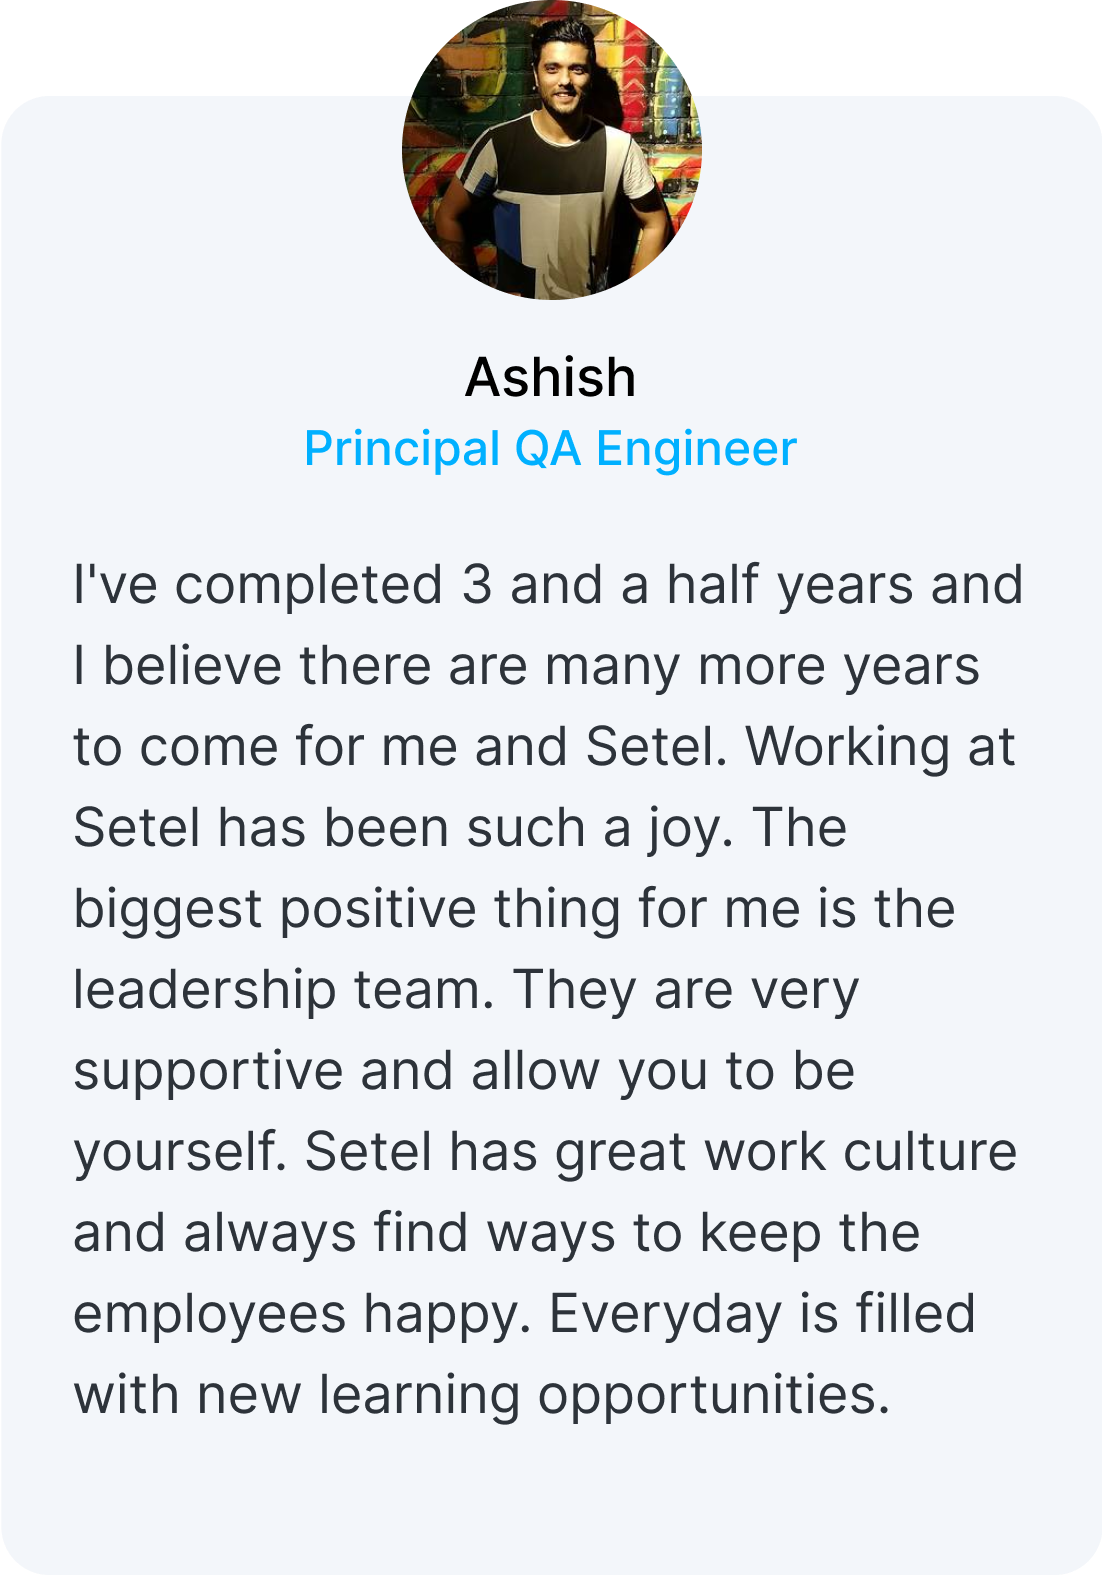Image resolution: width=1102 pixels, height=1575 pixels.
Task: Click the word "culture" in the testimonial
Action: [x=930, y=1152]
